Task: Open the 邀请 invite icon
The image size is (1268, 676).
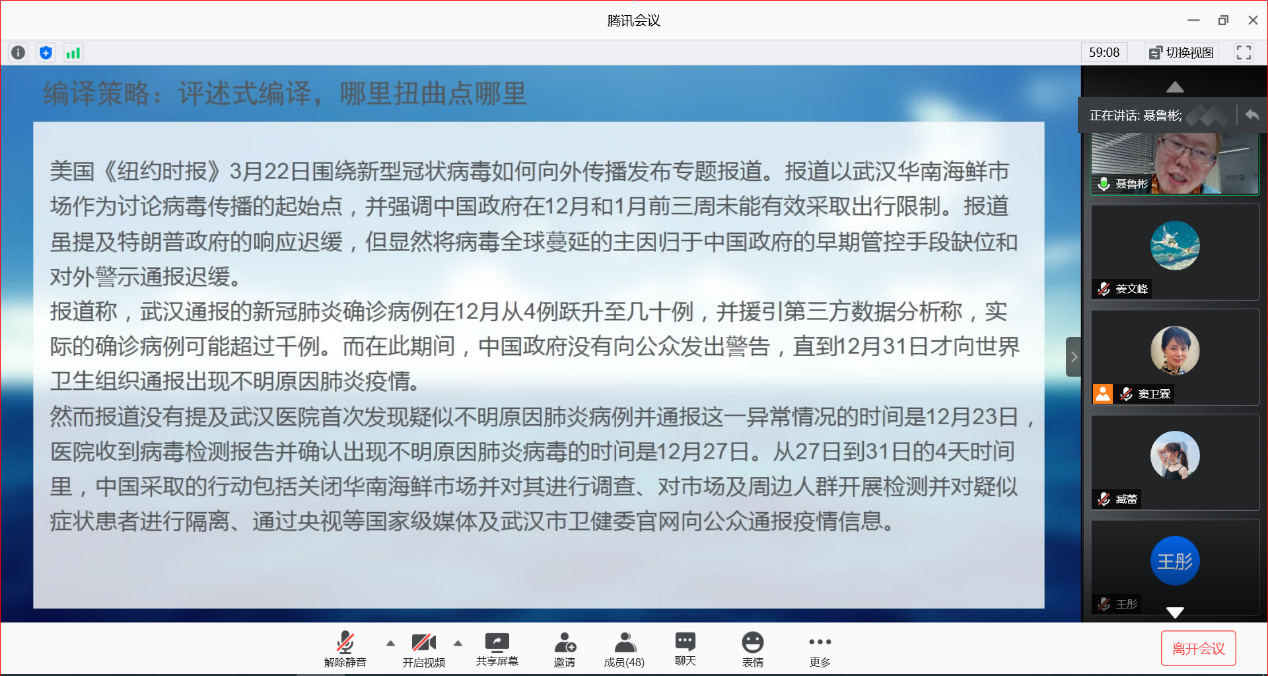Action: (x=565, y=648)
